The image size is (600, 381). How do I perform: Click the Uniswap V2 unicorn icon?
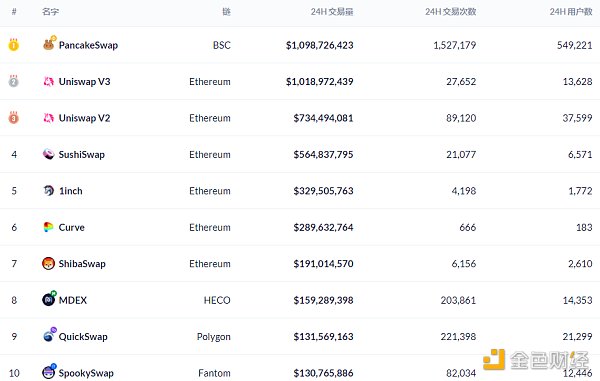[49, 118]
